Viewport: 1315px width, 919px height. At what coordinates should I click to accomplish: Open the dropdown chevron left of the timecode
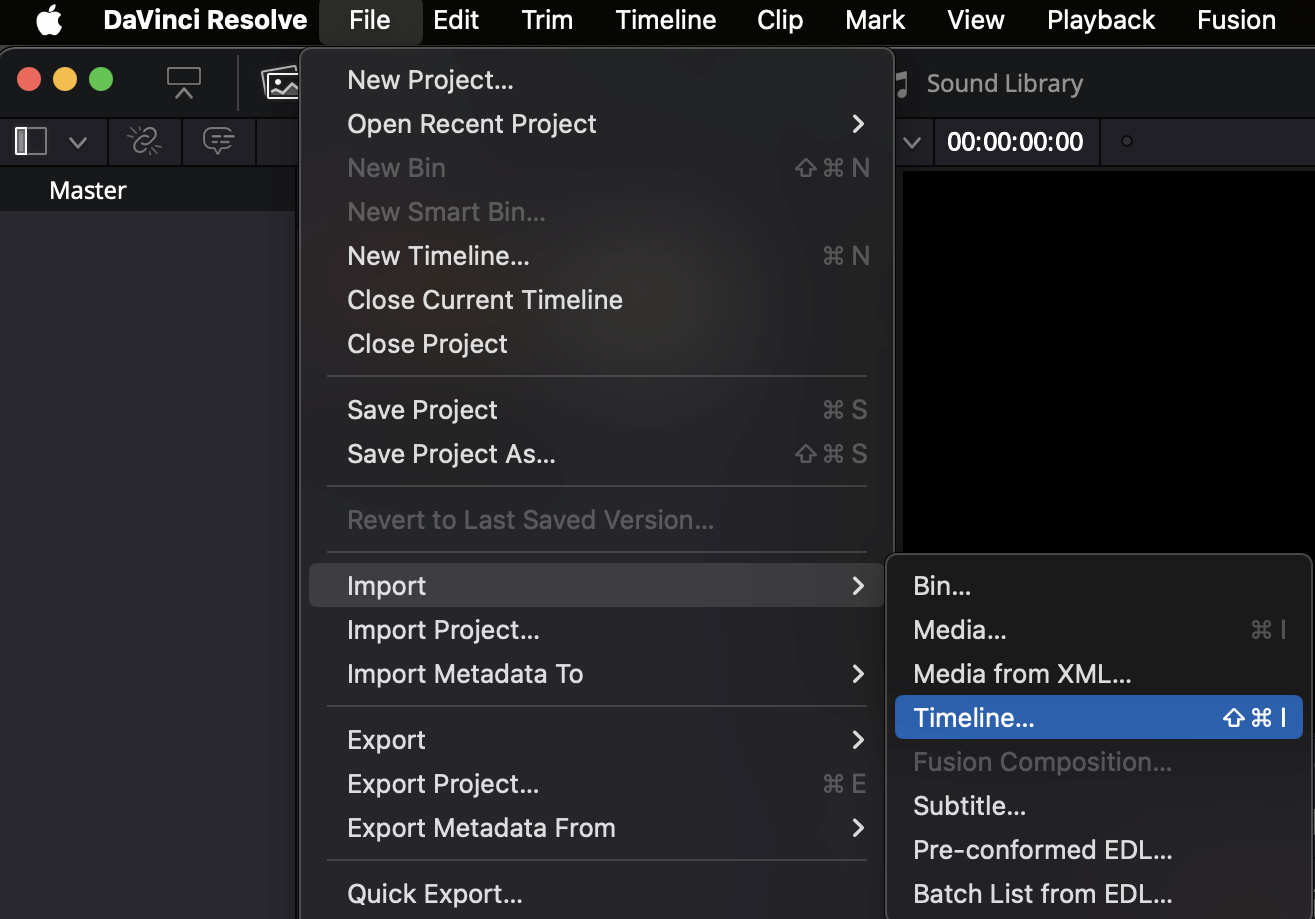(x=912, y=143)
